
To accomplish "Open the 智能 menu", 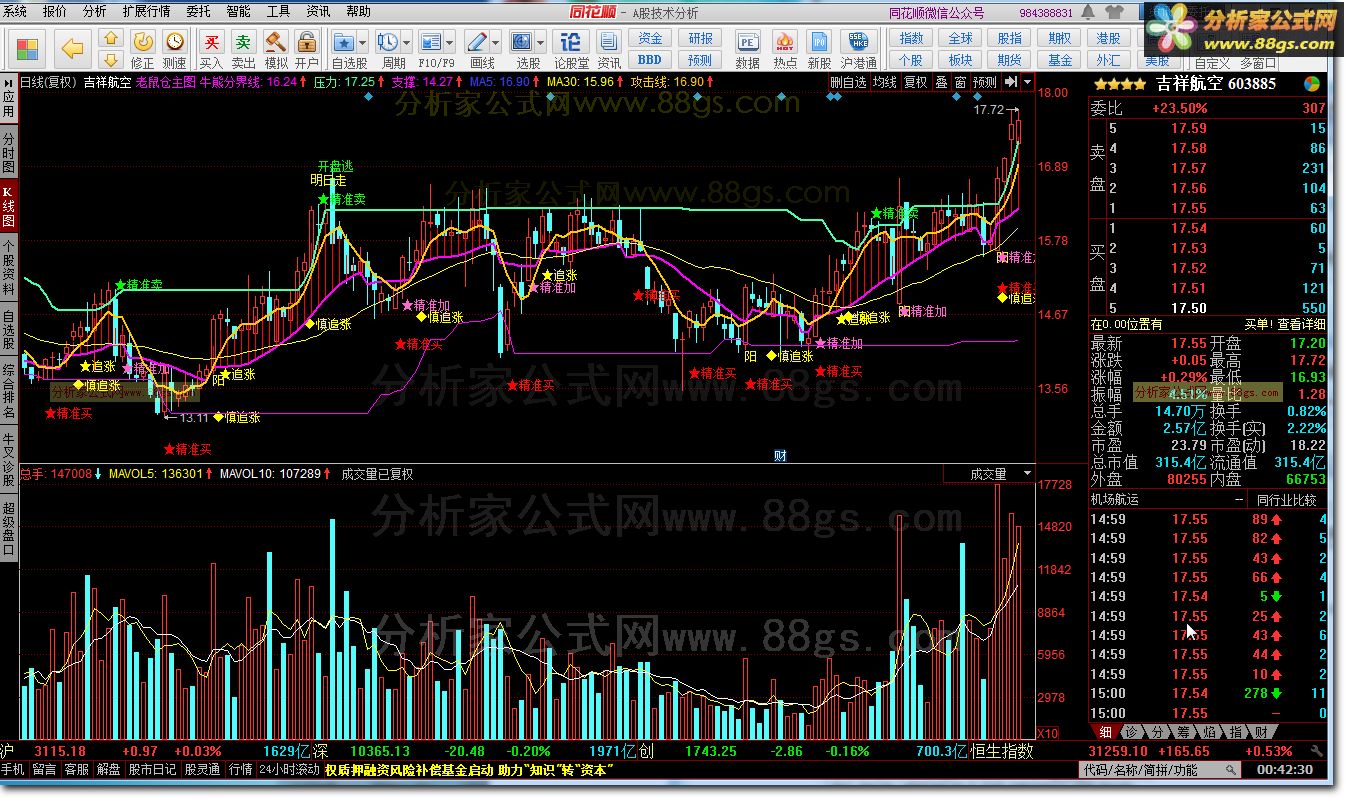I will point(238,12).
